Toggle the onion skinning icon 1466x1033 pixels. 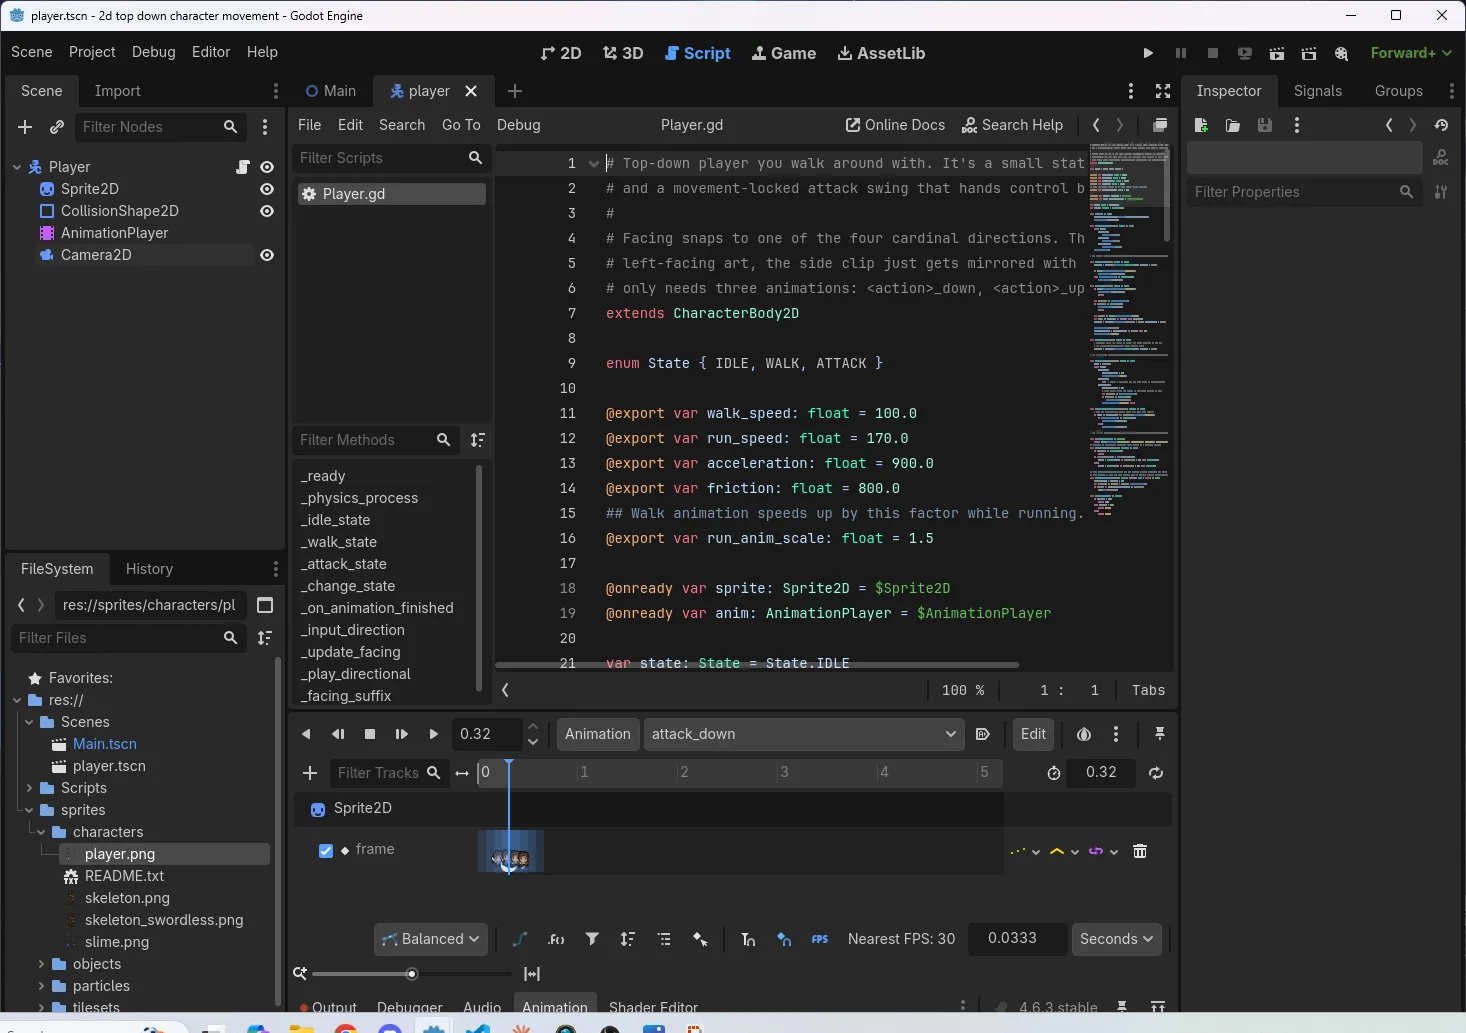(x=1084, y=734)
